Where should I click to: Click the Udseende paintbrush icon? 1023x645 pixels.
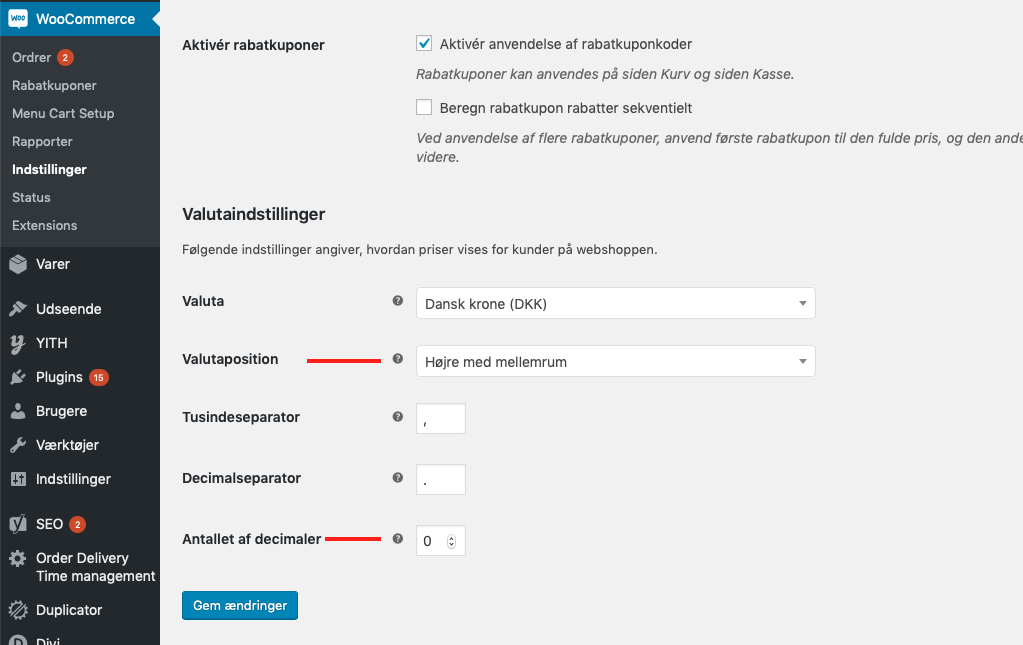coord(18,309)
